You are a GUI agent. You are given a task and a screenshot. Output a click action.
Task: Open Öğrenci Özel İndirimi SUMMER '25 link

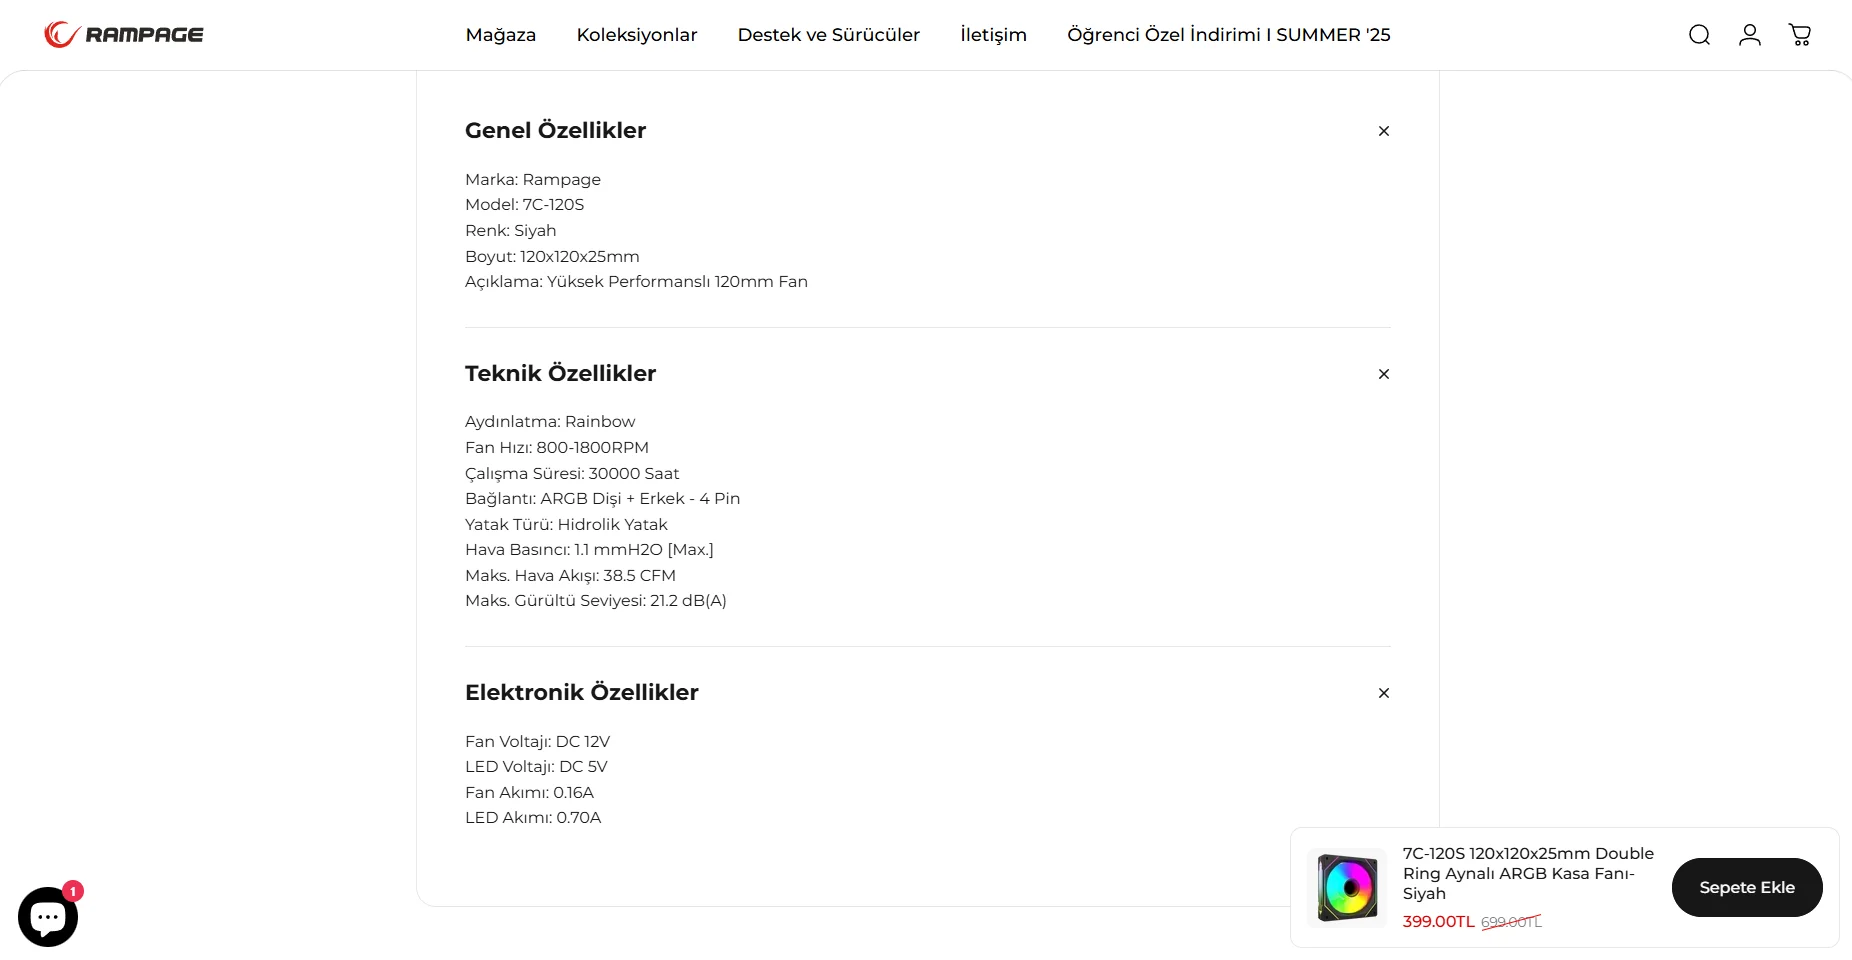point(1229,35)
